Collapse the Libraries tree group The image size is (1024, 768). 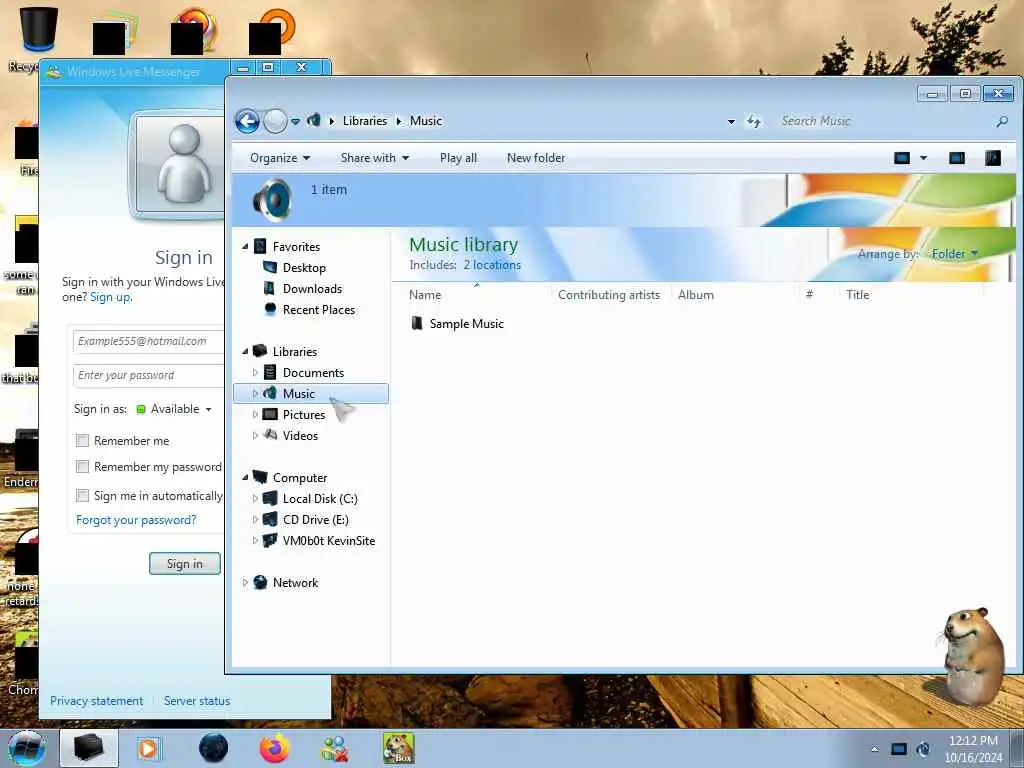click(246, 351)
